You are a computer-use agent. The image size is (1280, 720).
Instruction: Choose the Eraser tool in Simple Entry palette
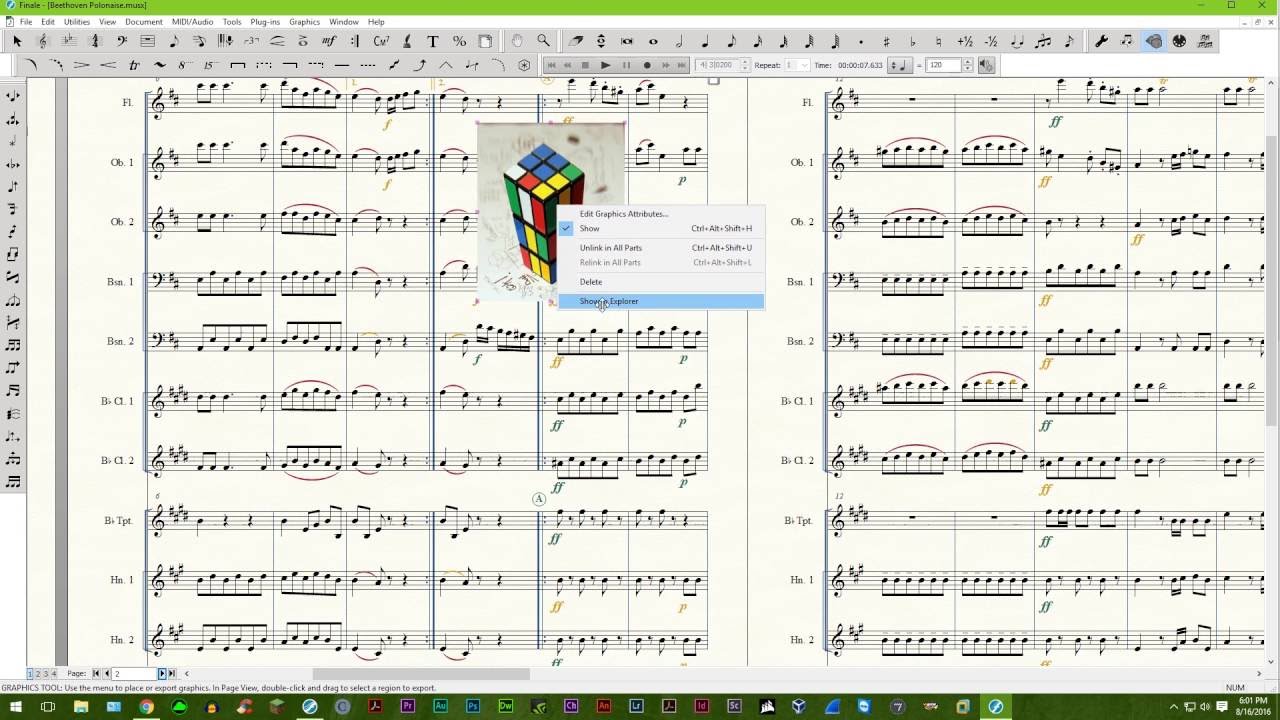click(x=576, y=41)
